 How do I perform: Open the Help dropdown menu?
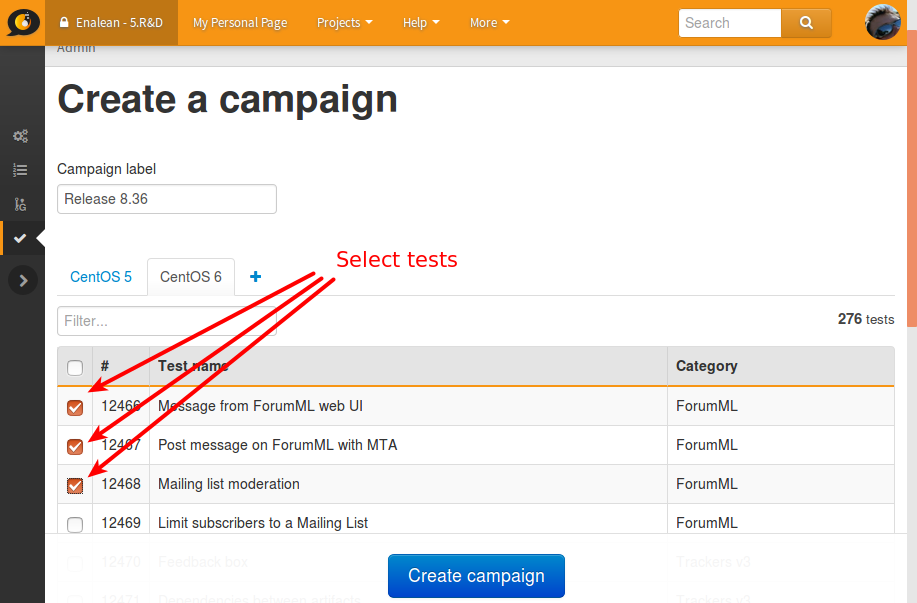coord(421,23)
